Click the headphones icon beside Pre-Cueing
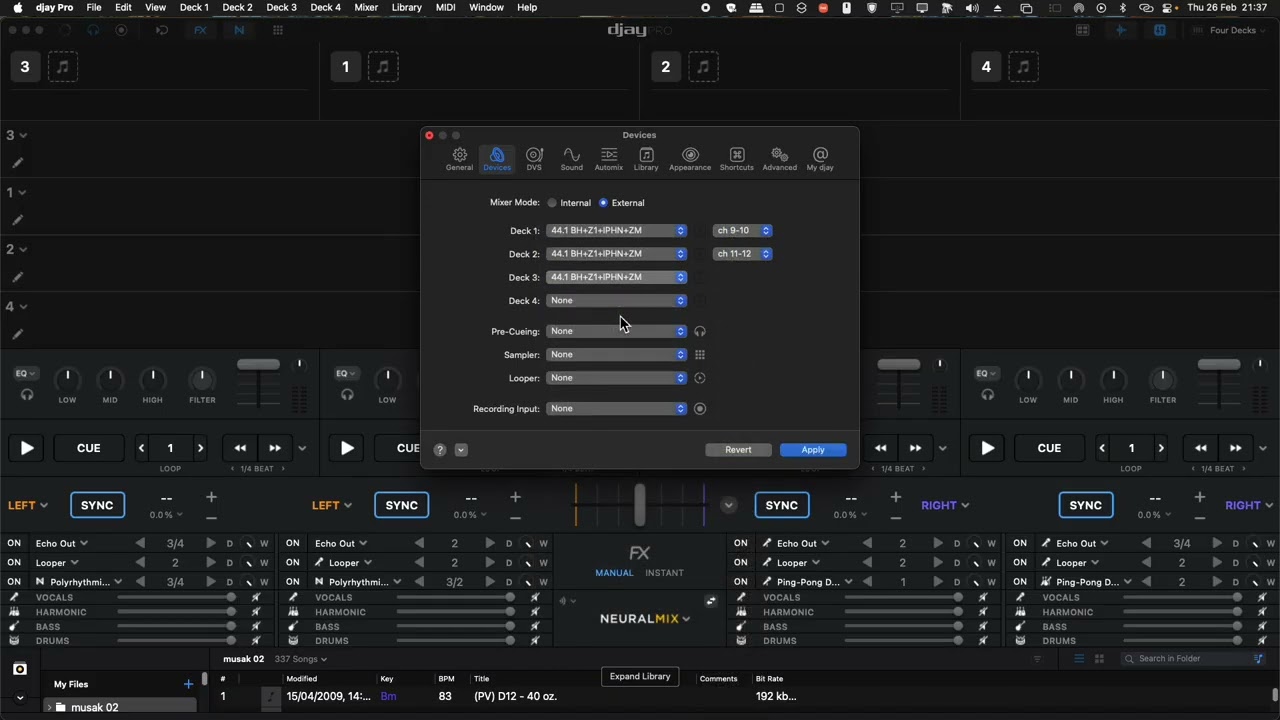The height and width of the screenshot is (720, 1280). click(x=700, y=332)
